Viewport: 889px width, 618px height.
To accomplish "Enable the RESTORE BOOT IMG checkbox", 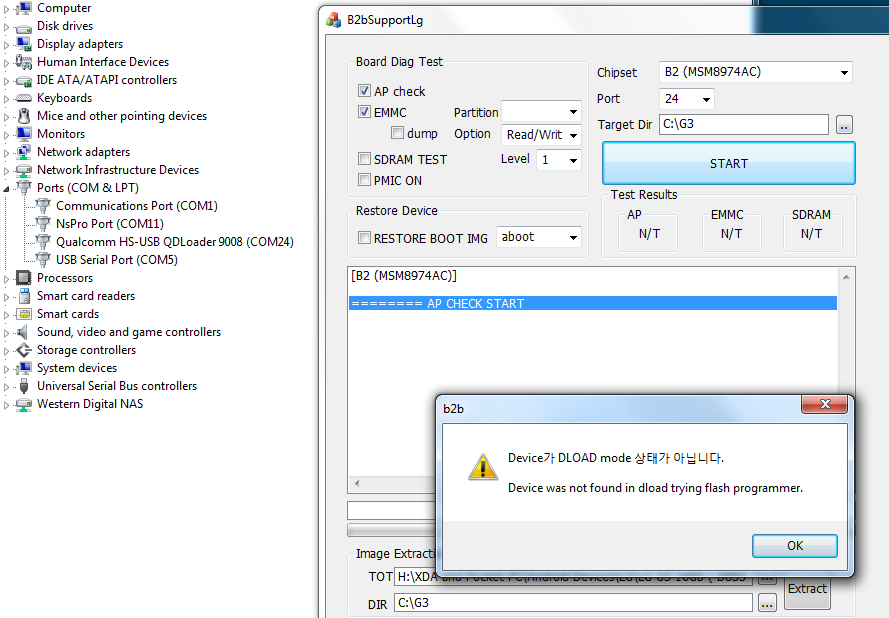I will coord(365,238).
